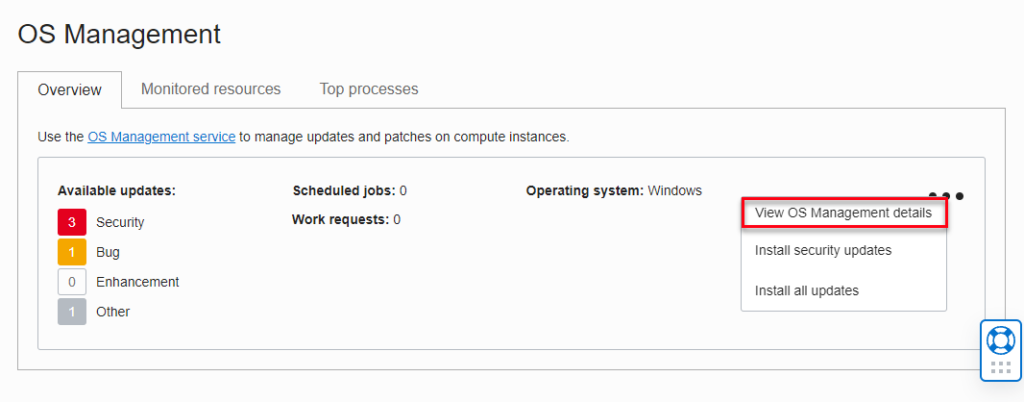Choose Install security updates option
The height and width of the screenshot is (402, 1024).
(x=823, y=251)
